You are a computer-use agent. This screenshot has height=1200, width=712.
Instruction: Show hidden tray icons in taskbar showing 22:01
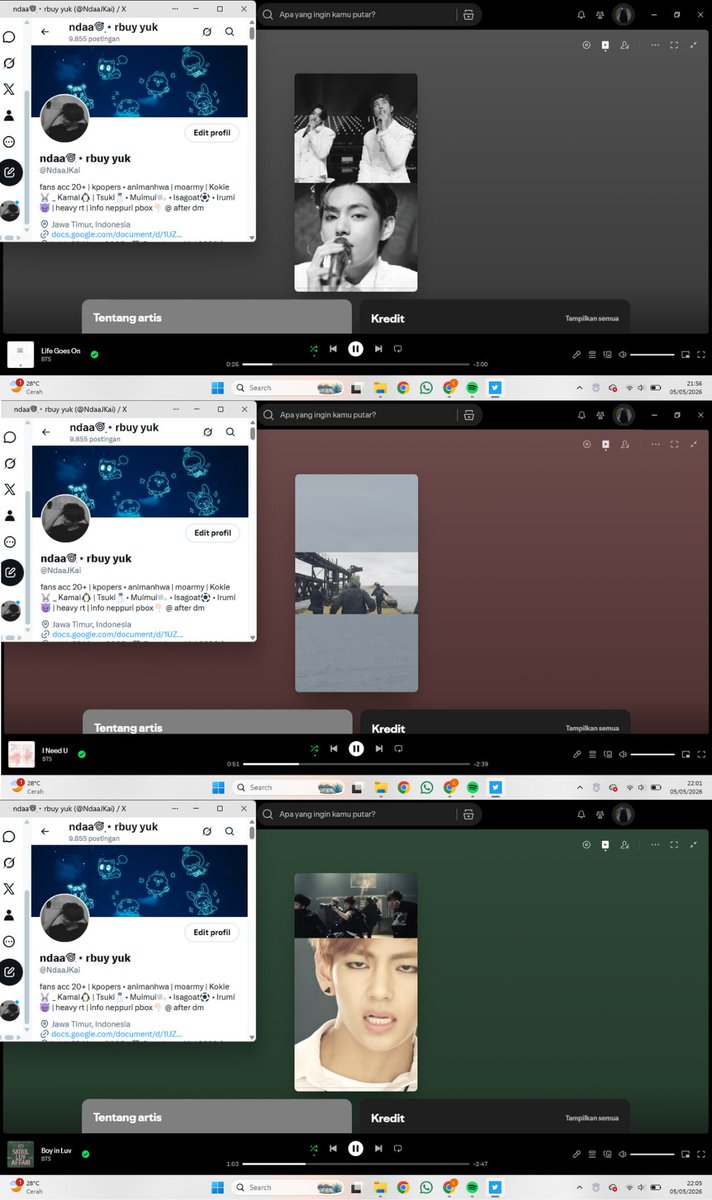579,787
